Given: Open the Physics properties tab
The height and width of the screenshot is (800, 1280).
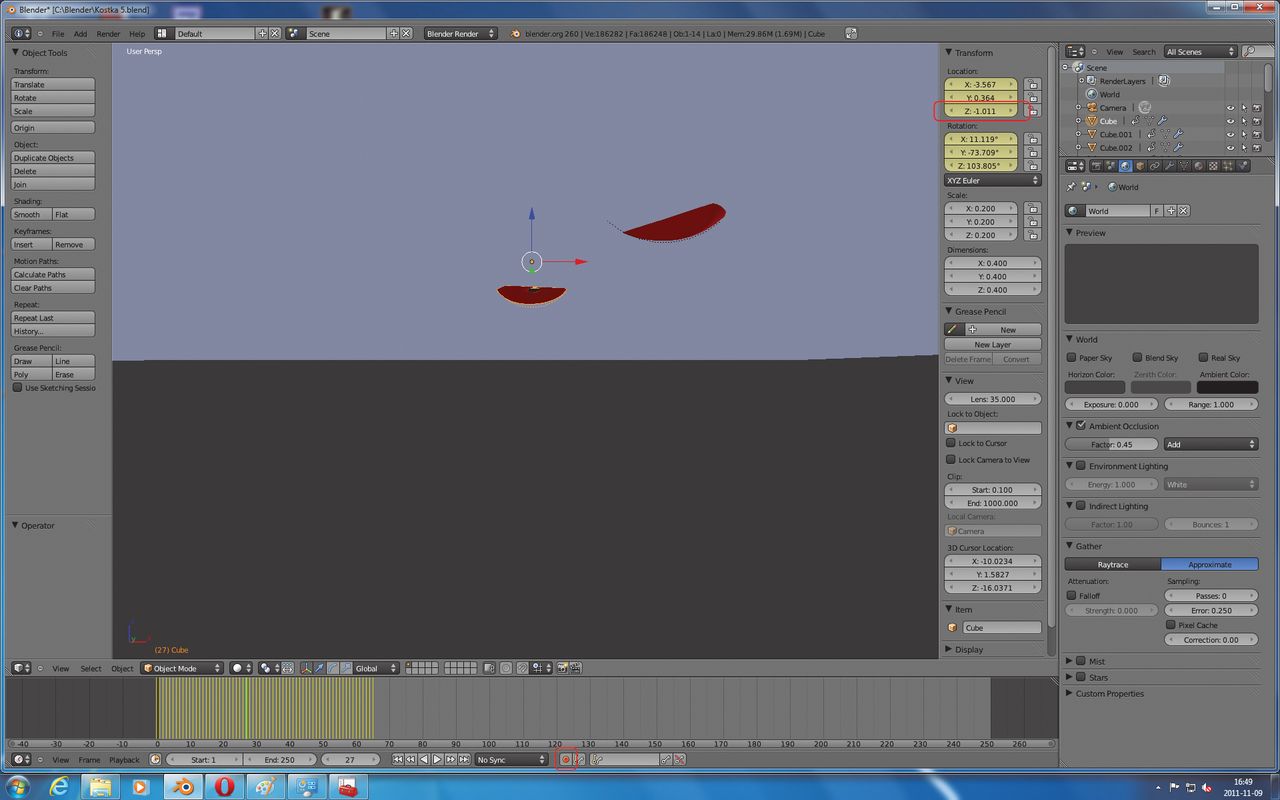Looking at the screenshot, I should [1242, 166].
